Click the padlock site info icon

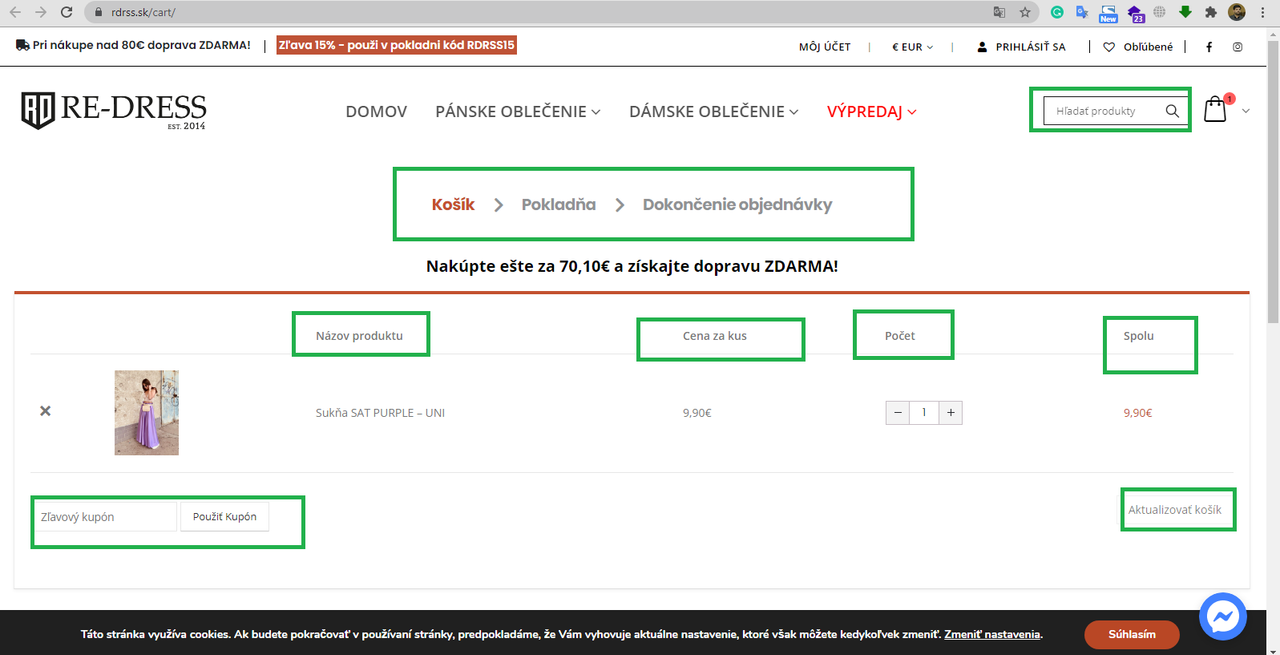click(x=98, y=13)
